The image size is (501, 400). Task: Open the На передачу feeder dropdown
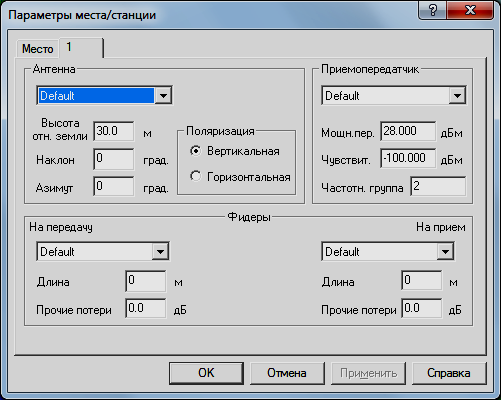[160, 251]
